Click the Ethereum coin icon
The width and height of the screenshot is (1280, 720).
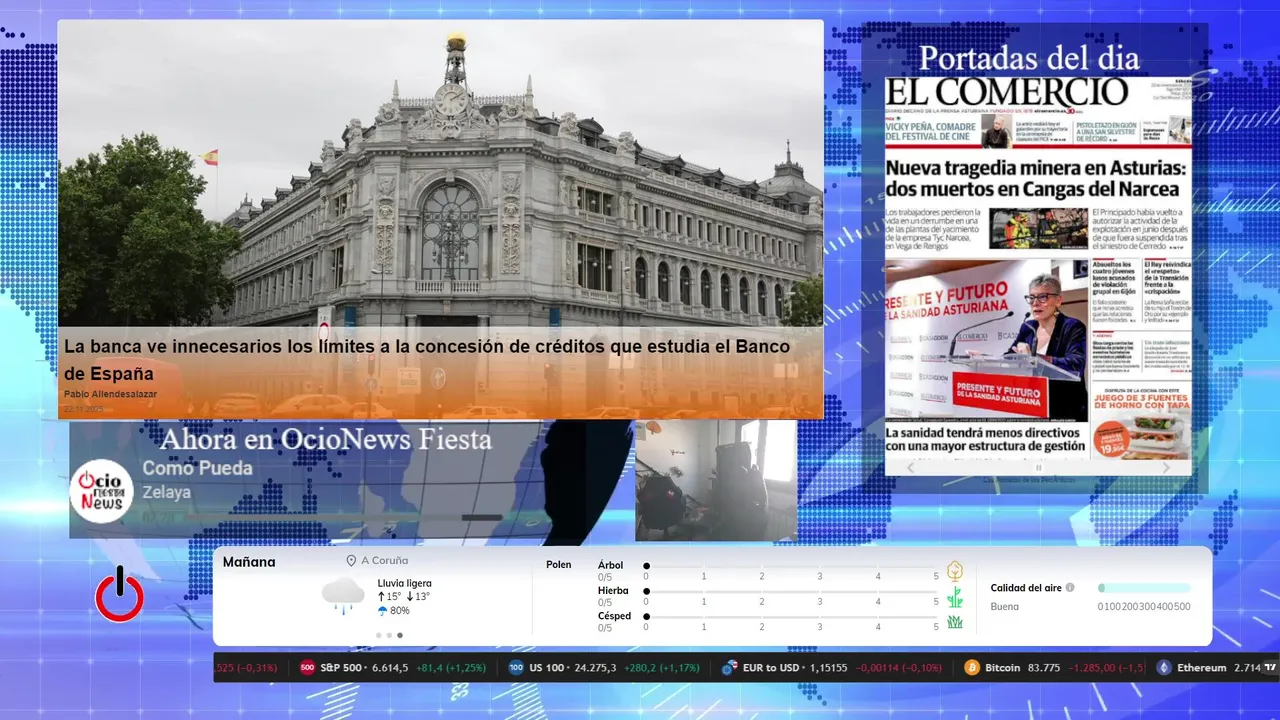1164,668
